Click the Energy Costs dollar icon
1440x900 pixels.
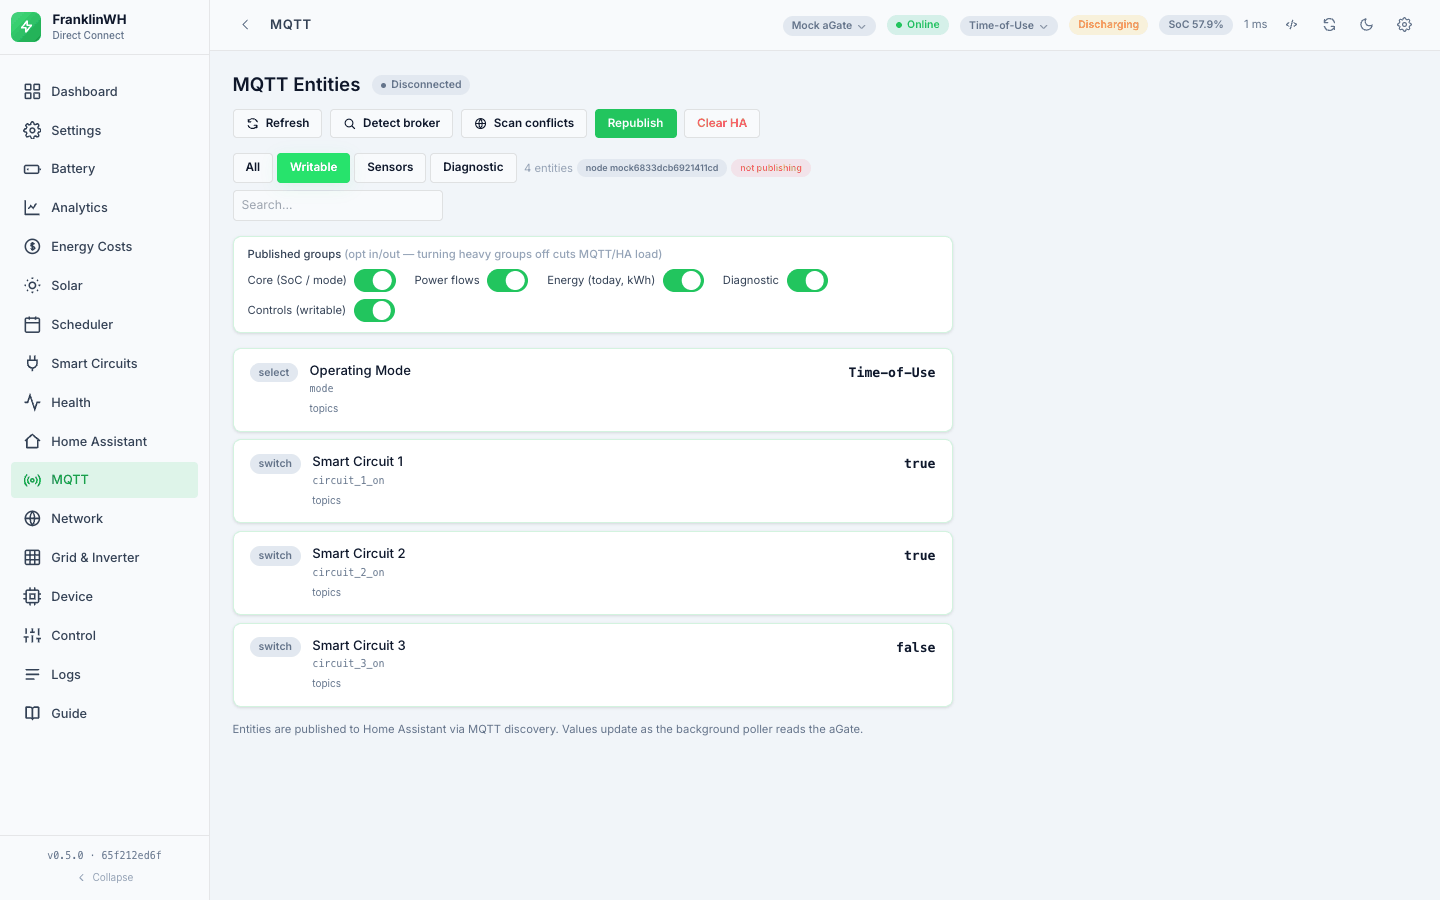click(x=32, y=246)
